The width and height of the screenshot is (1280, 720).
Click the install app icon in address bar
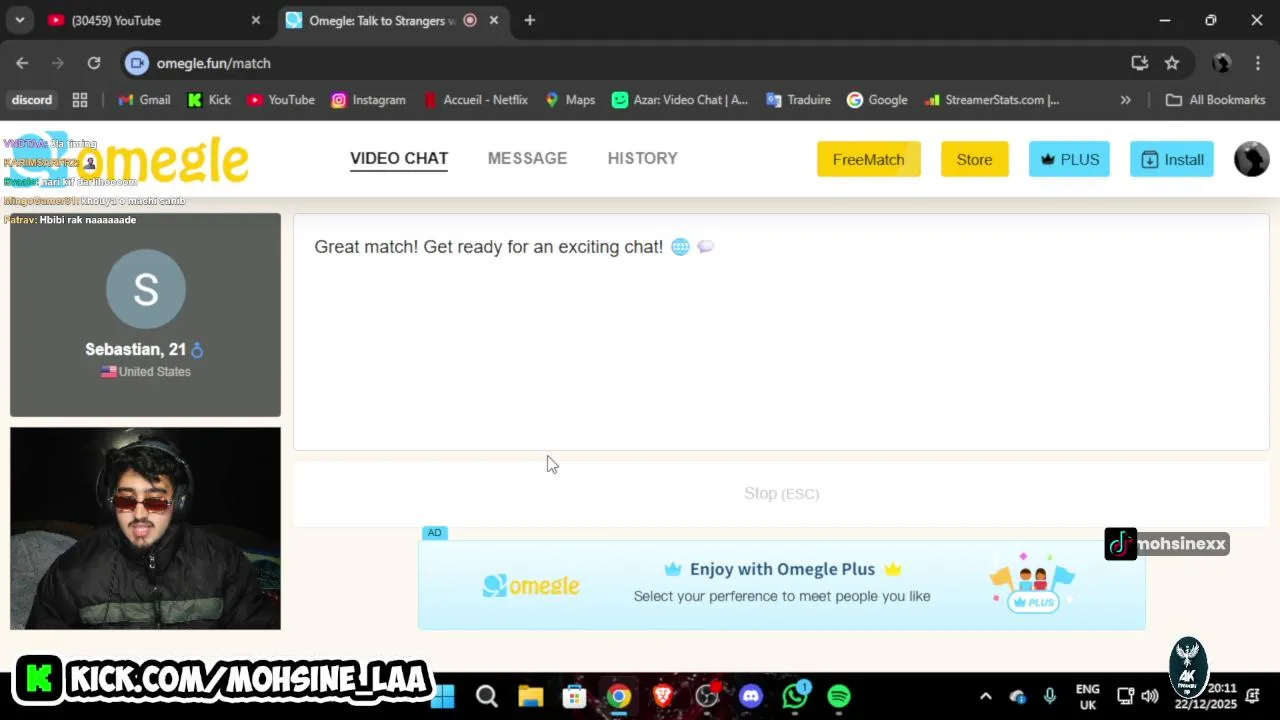click(1139, 63)
